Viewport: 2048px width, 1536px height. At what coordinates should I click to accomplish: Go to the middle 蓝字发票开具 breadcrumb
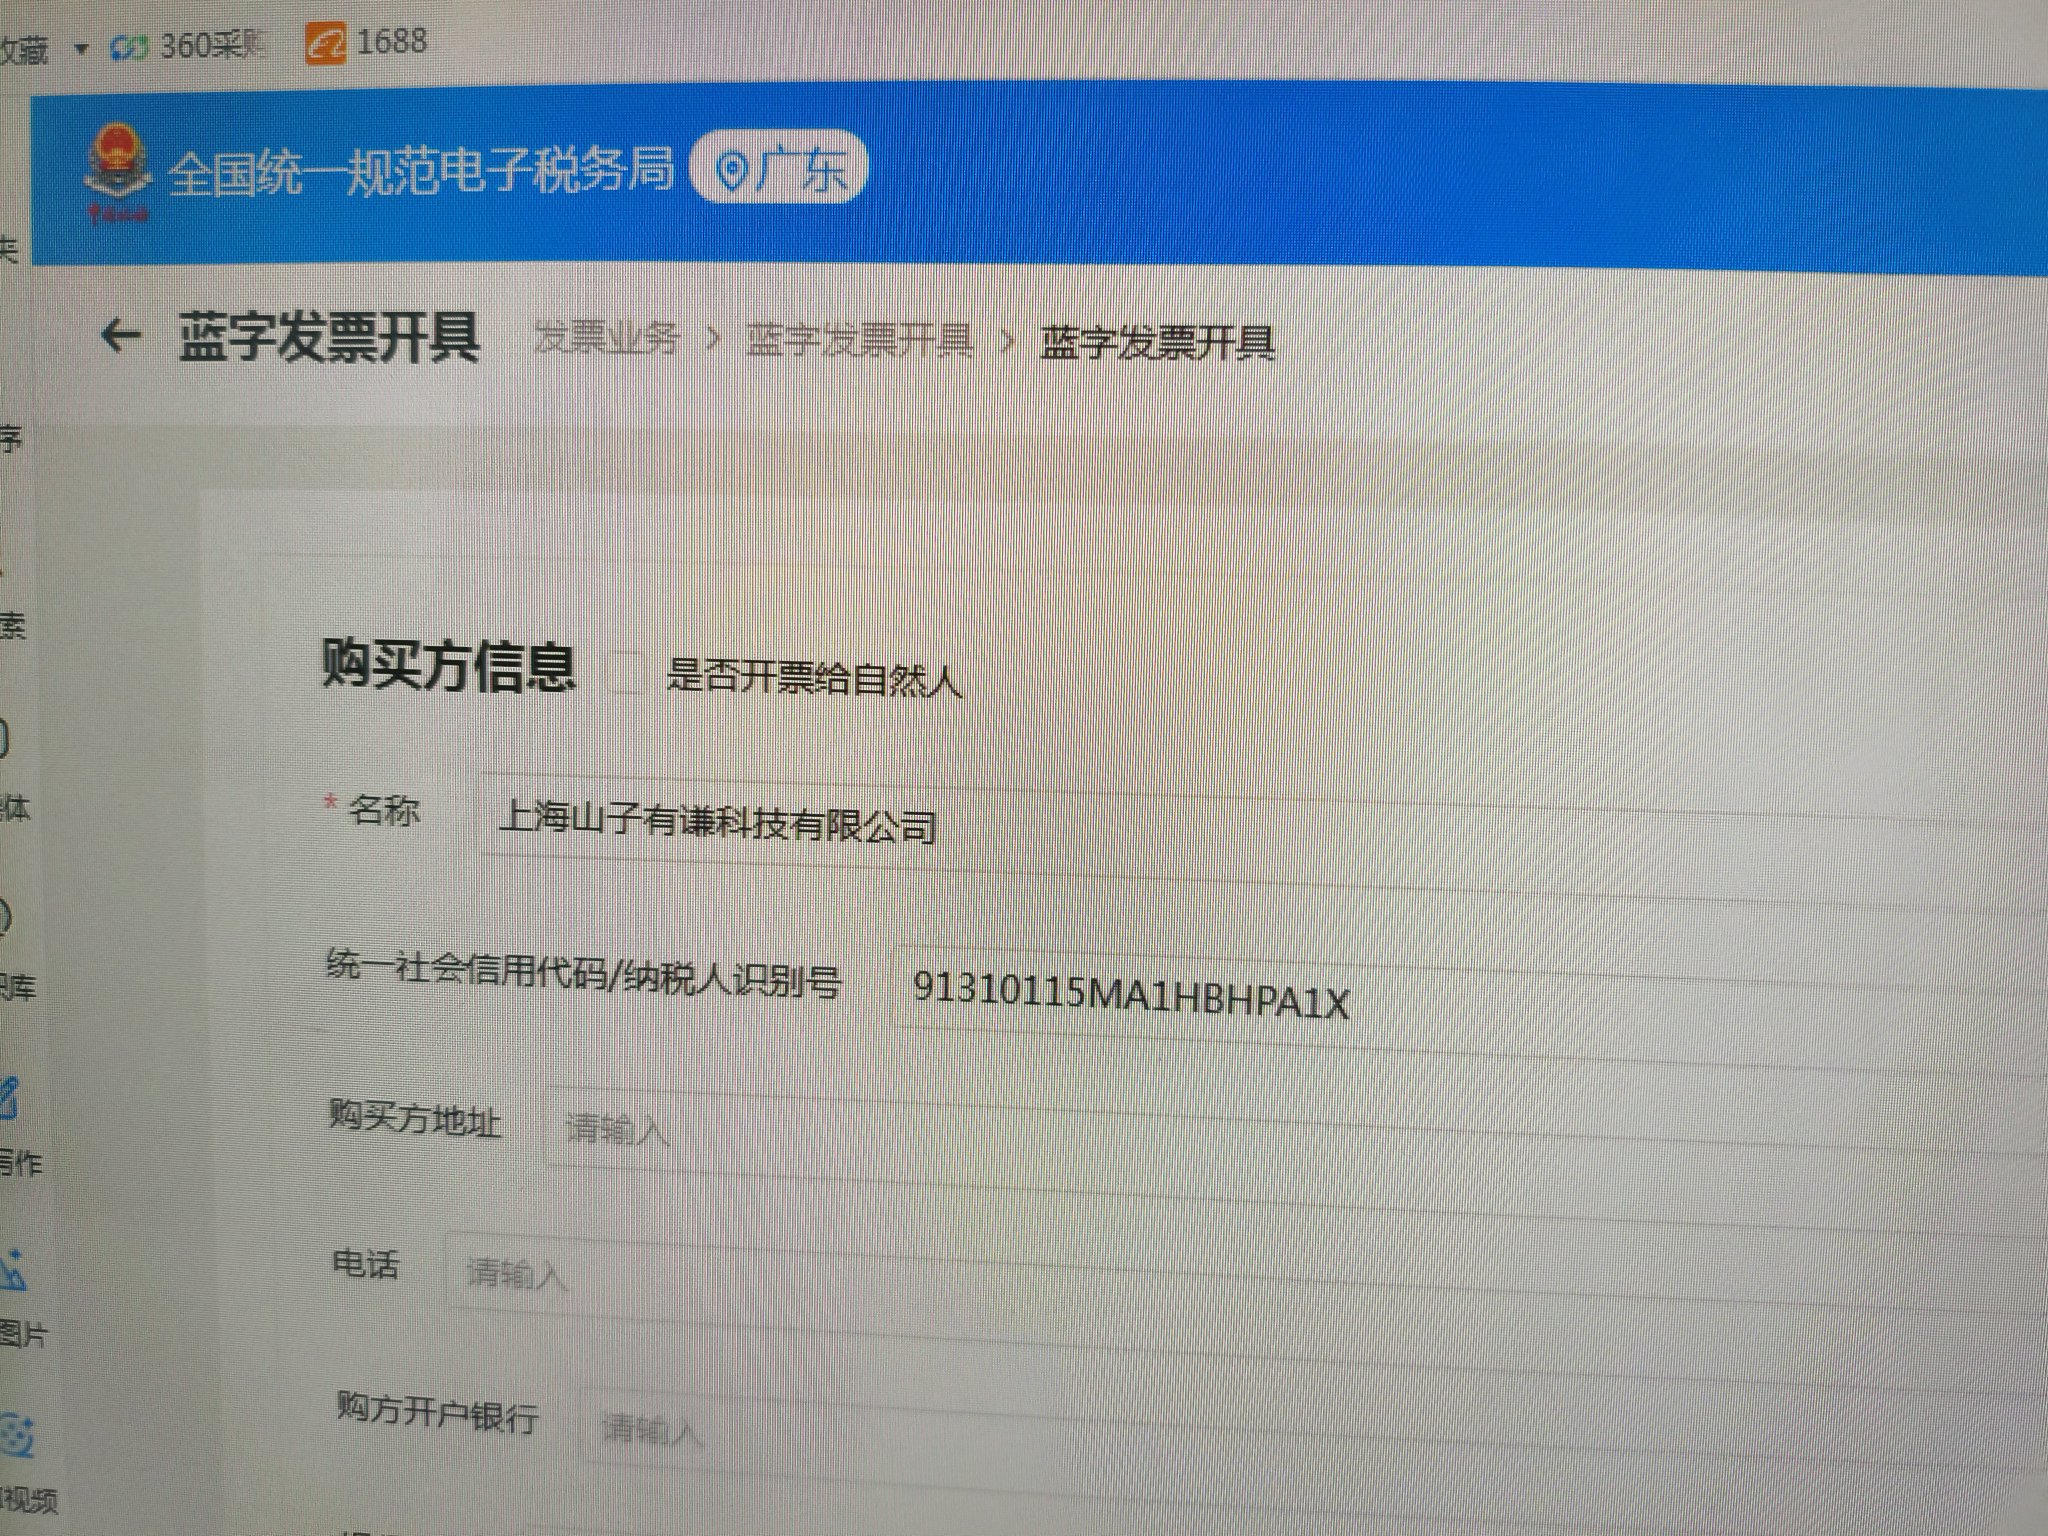coord(859,341)
